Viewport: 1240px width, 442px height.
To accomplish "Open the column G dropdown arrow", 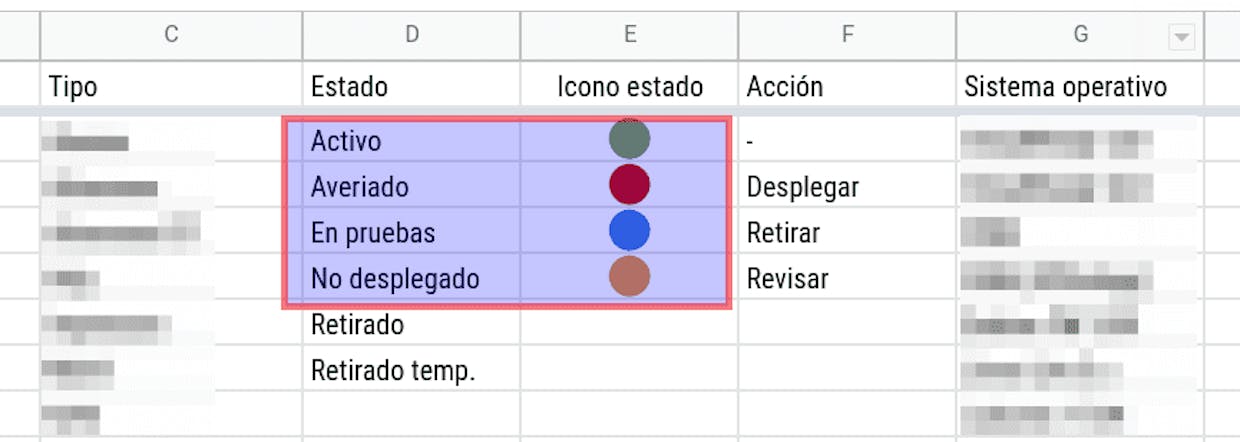I will (1182, 36).
